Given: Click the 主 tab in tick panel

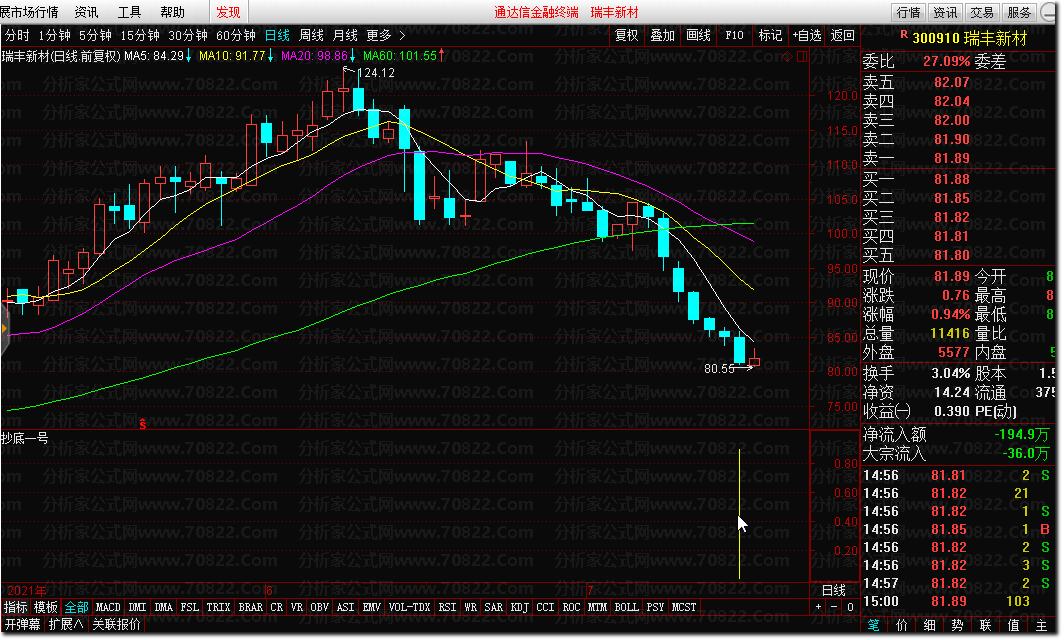Looking at the screenshot, I should [x=1041, y=625].
